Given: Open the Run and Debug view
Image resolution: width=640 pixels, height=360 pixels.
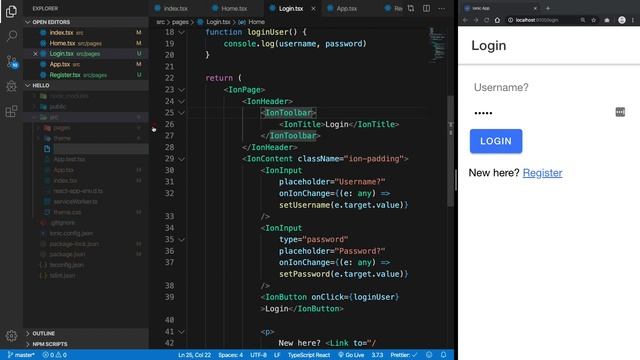Looking at the screenshot, I should tap(11, 86).
